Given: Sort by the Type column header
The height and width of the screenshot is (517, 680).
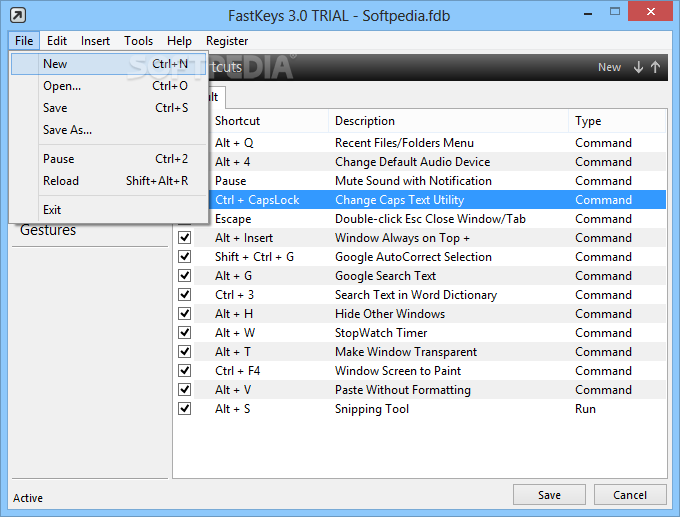Looking at the screenshot, I should pyautogui.click(x=617, y=121).
